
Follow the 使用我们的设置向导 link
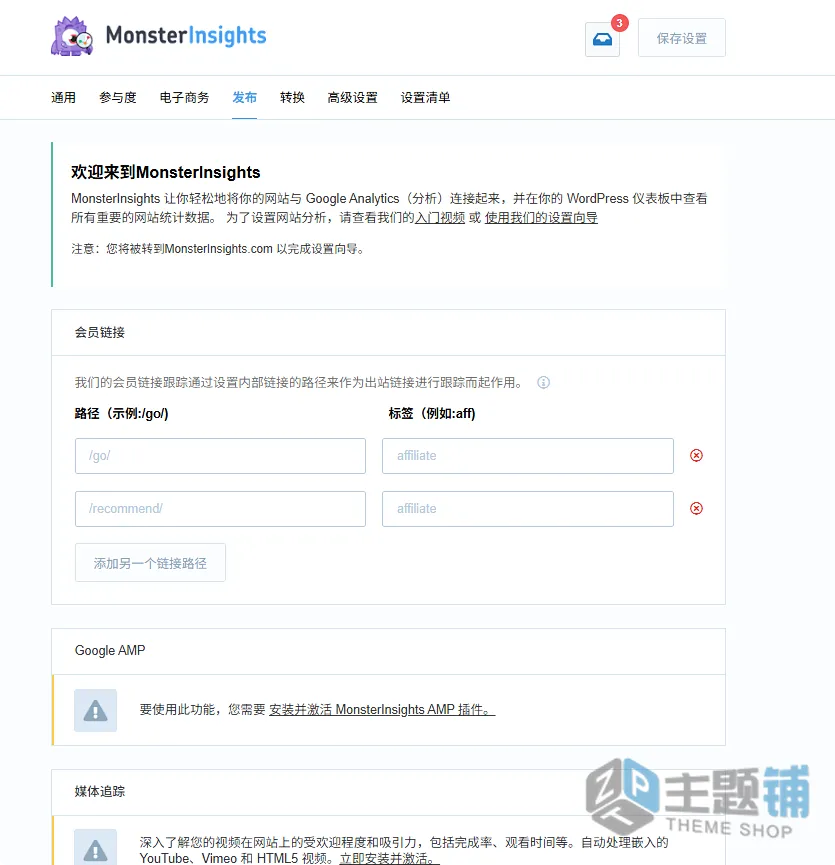[x=541, y=217]
